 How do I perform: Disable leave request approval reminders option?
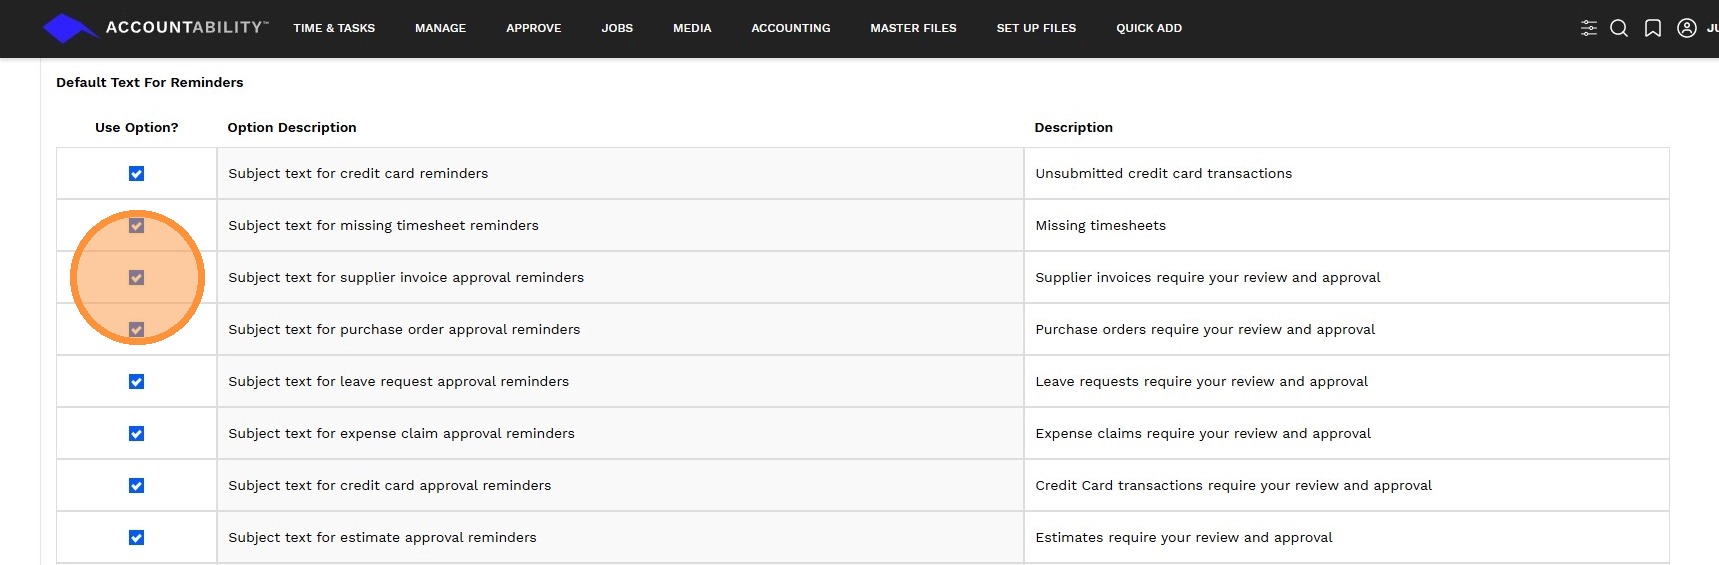pyautogui.click(x=137, y=382)
